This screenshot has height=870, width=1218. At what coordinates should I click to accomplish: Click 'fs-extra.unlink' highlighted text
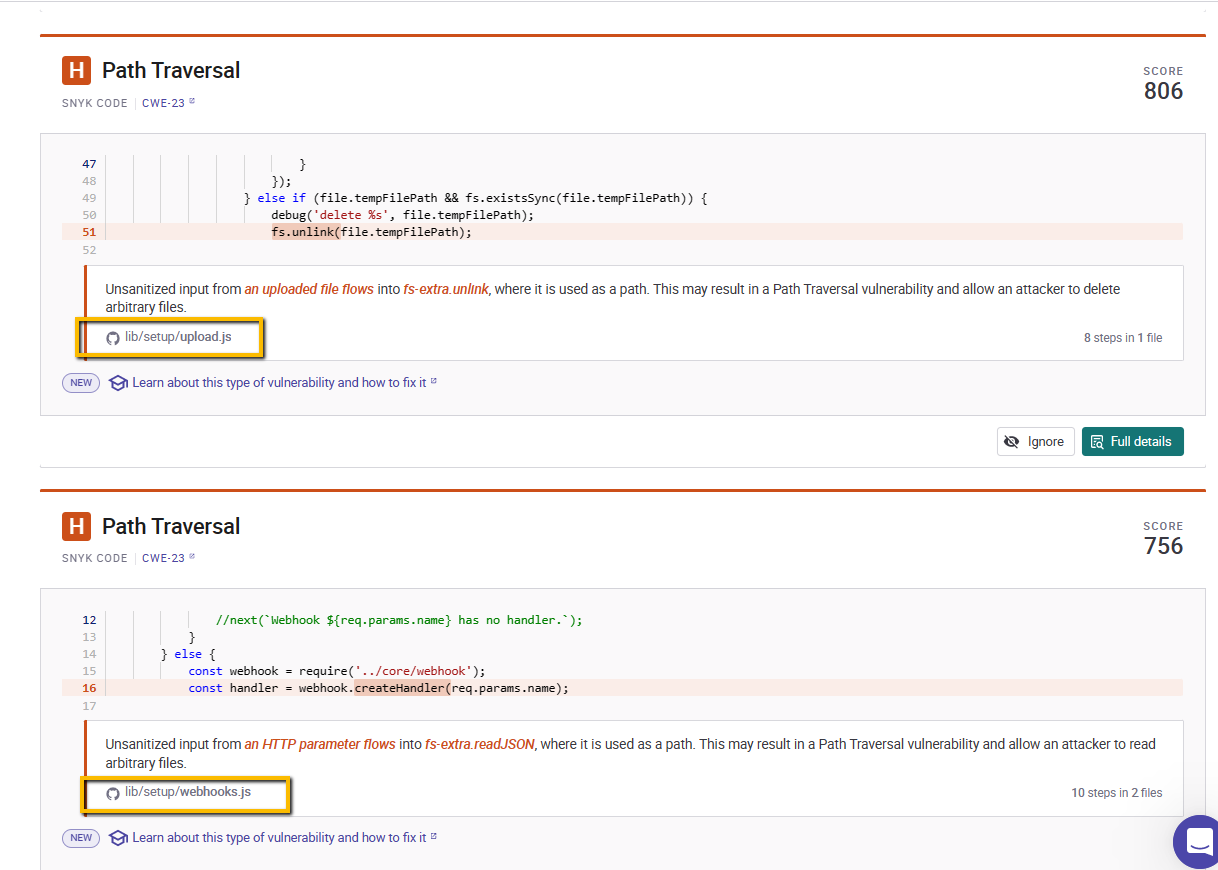point(446,289)
